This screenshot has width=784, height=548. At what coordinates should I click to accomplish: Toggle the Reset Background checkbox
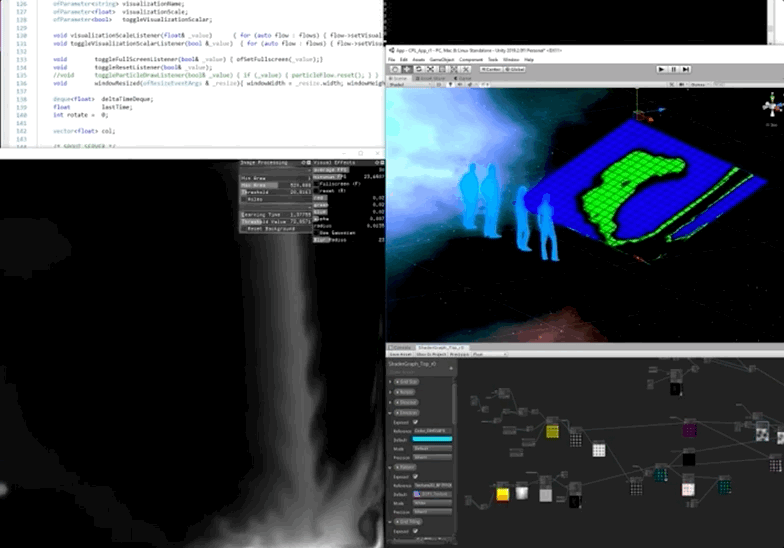tap(244, 228)
